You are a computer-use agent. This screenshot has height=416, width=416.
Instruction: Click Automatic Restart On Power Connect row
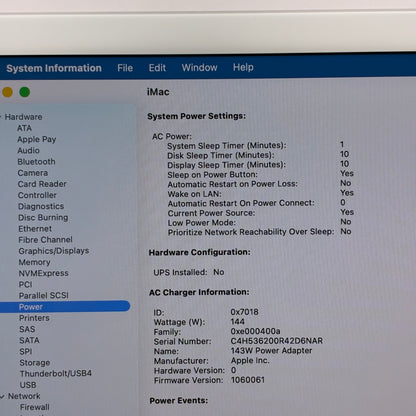pos(257,203)
